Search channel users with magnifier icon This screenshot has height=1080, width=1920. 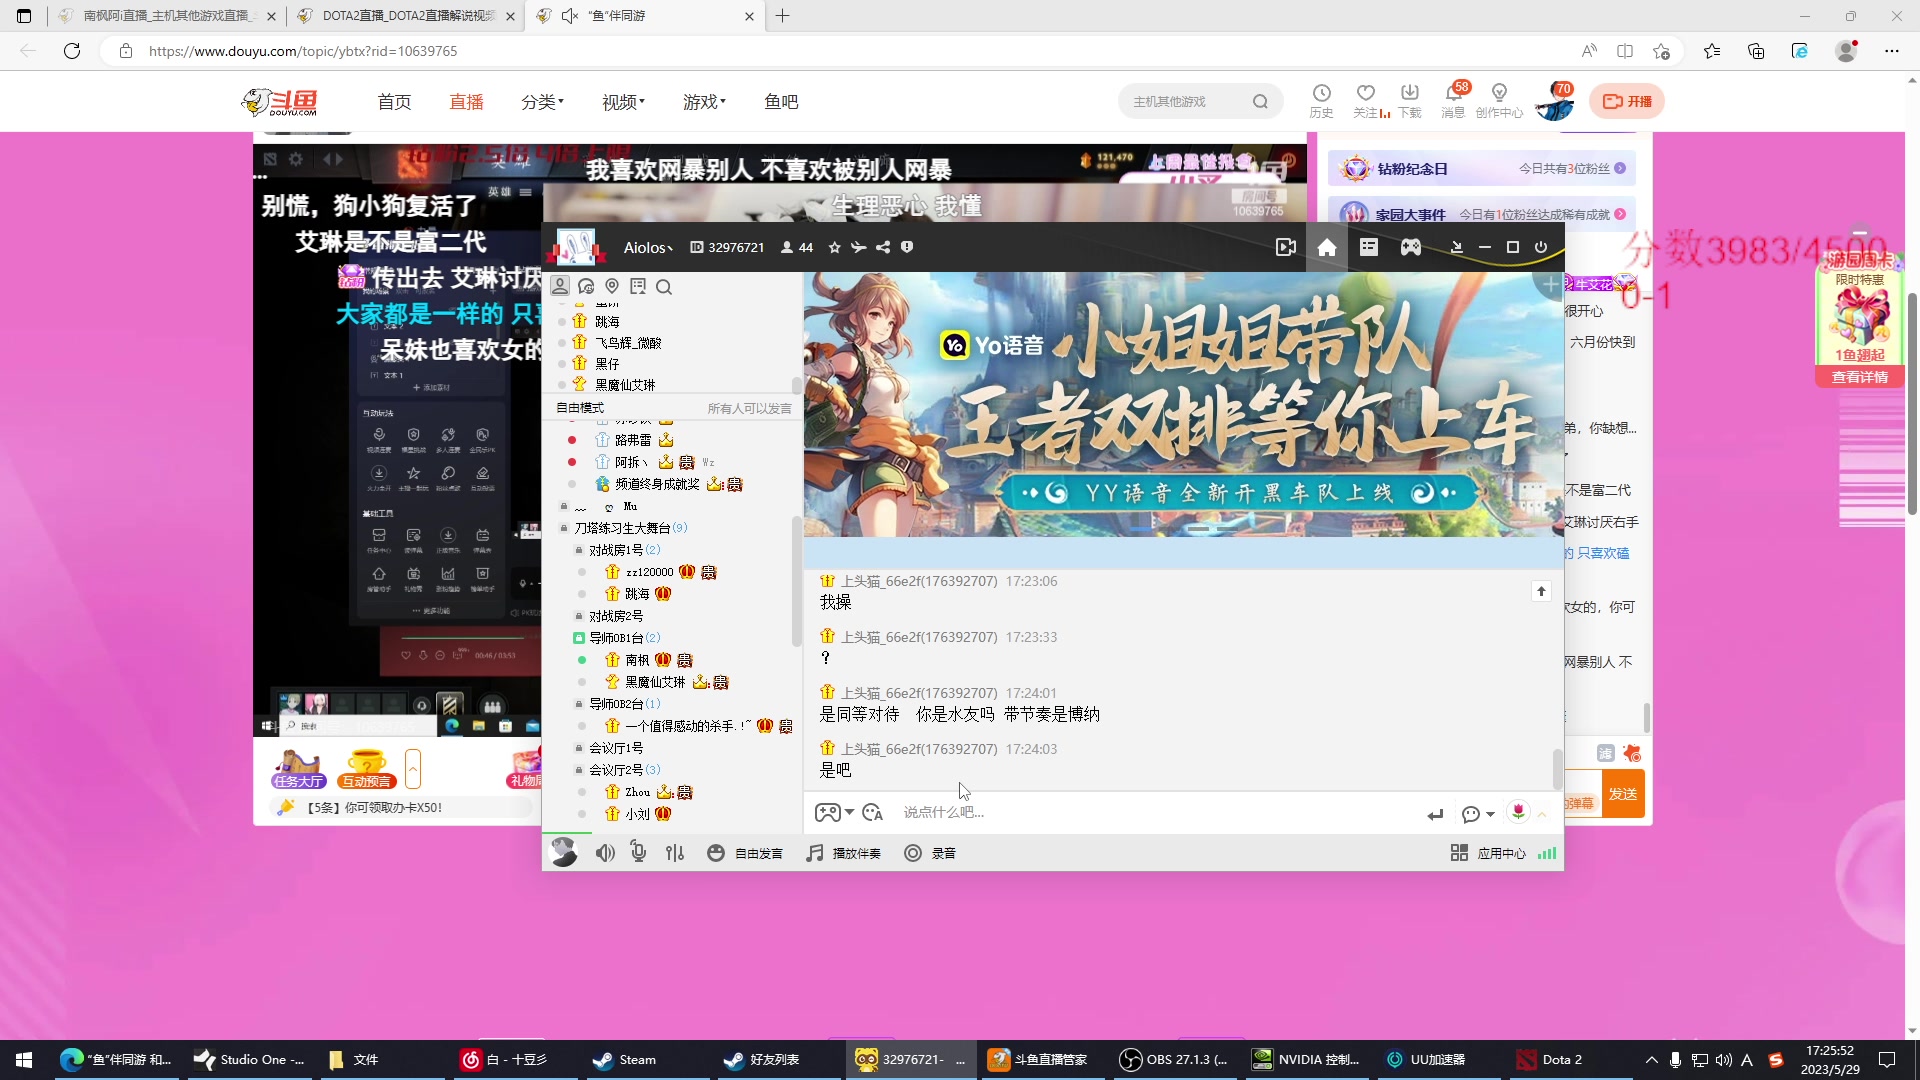664,287
